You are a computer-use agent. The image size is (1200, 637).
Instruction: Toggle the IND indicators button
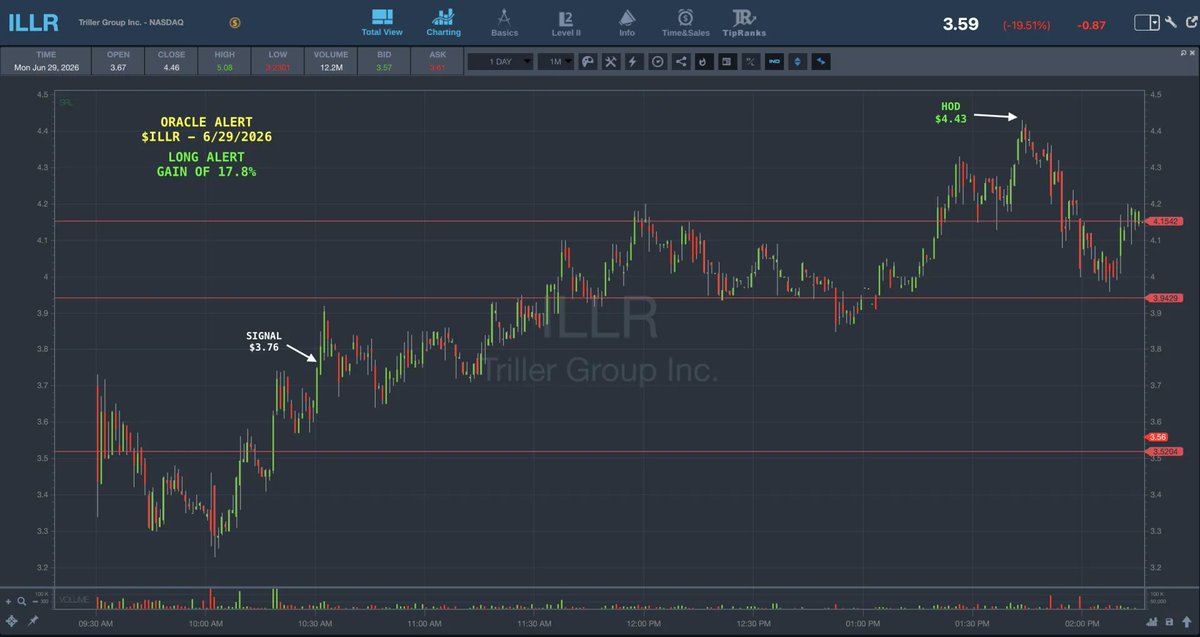(x=773, y=62)
